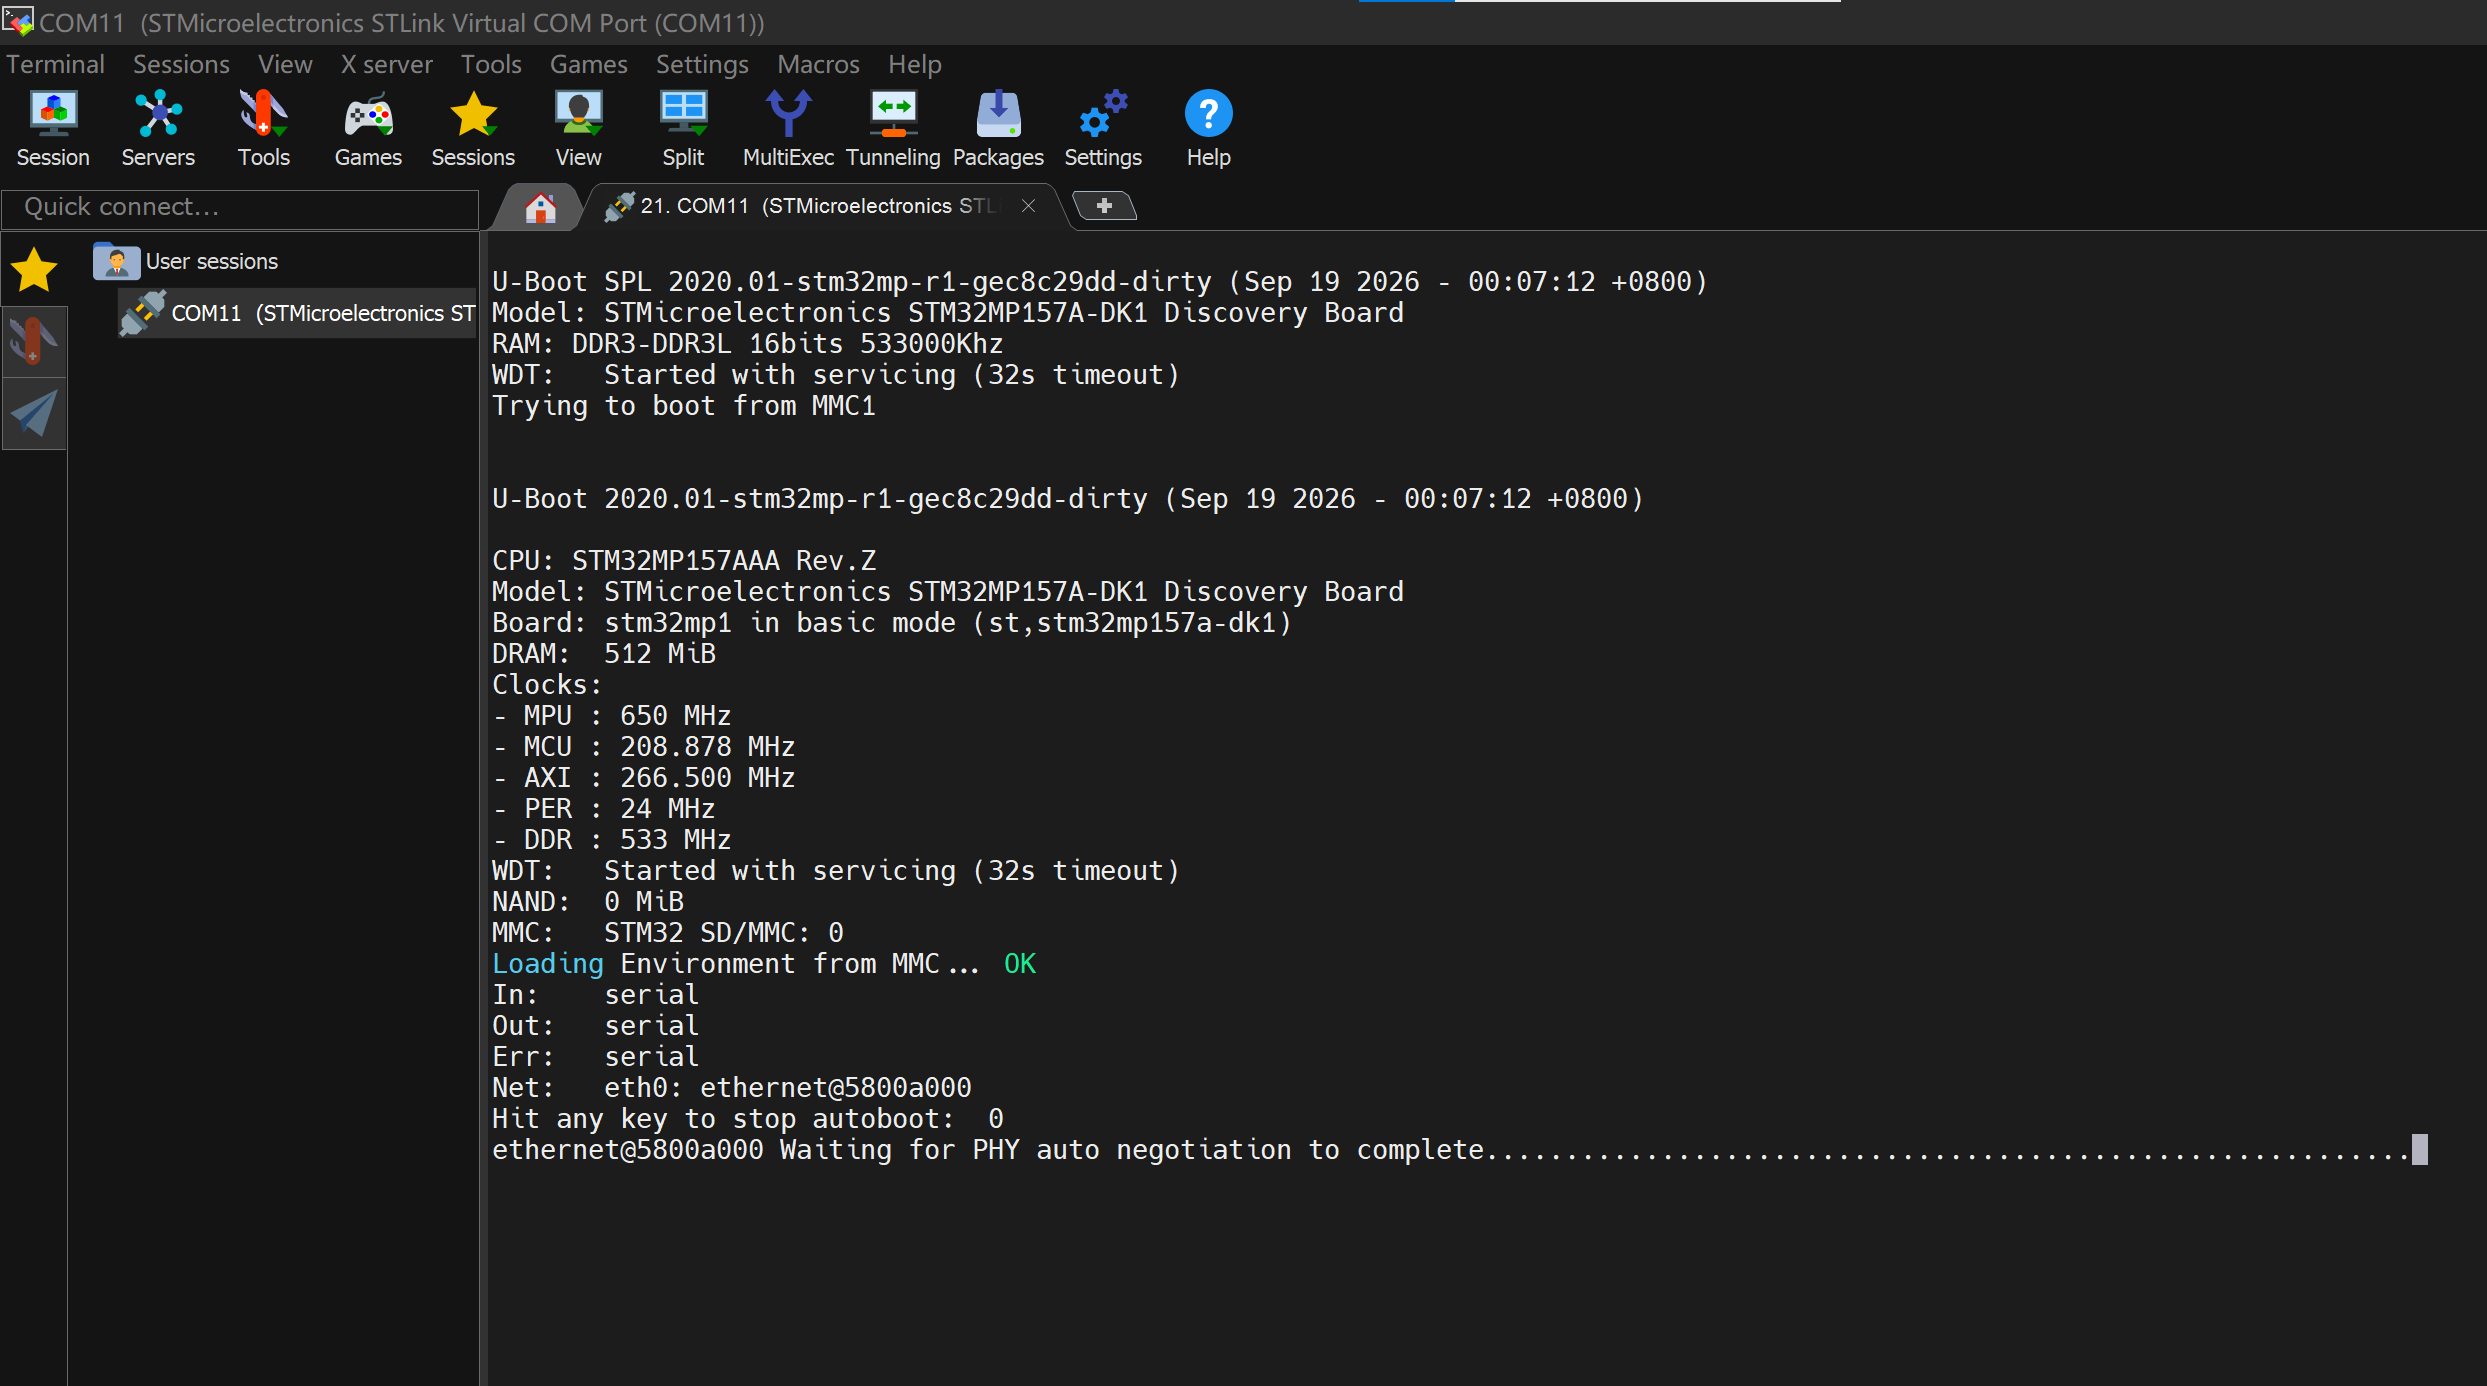Go to the Home tab
The image size is (2487, 1386).
(540, 207)
